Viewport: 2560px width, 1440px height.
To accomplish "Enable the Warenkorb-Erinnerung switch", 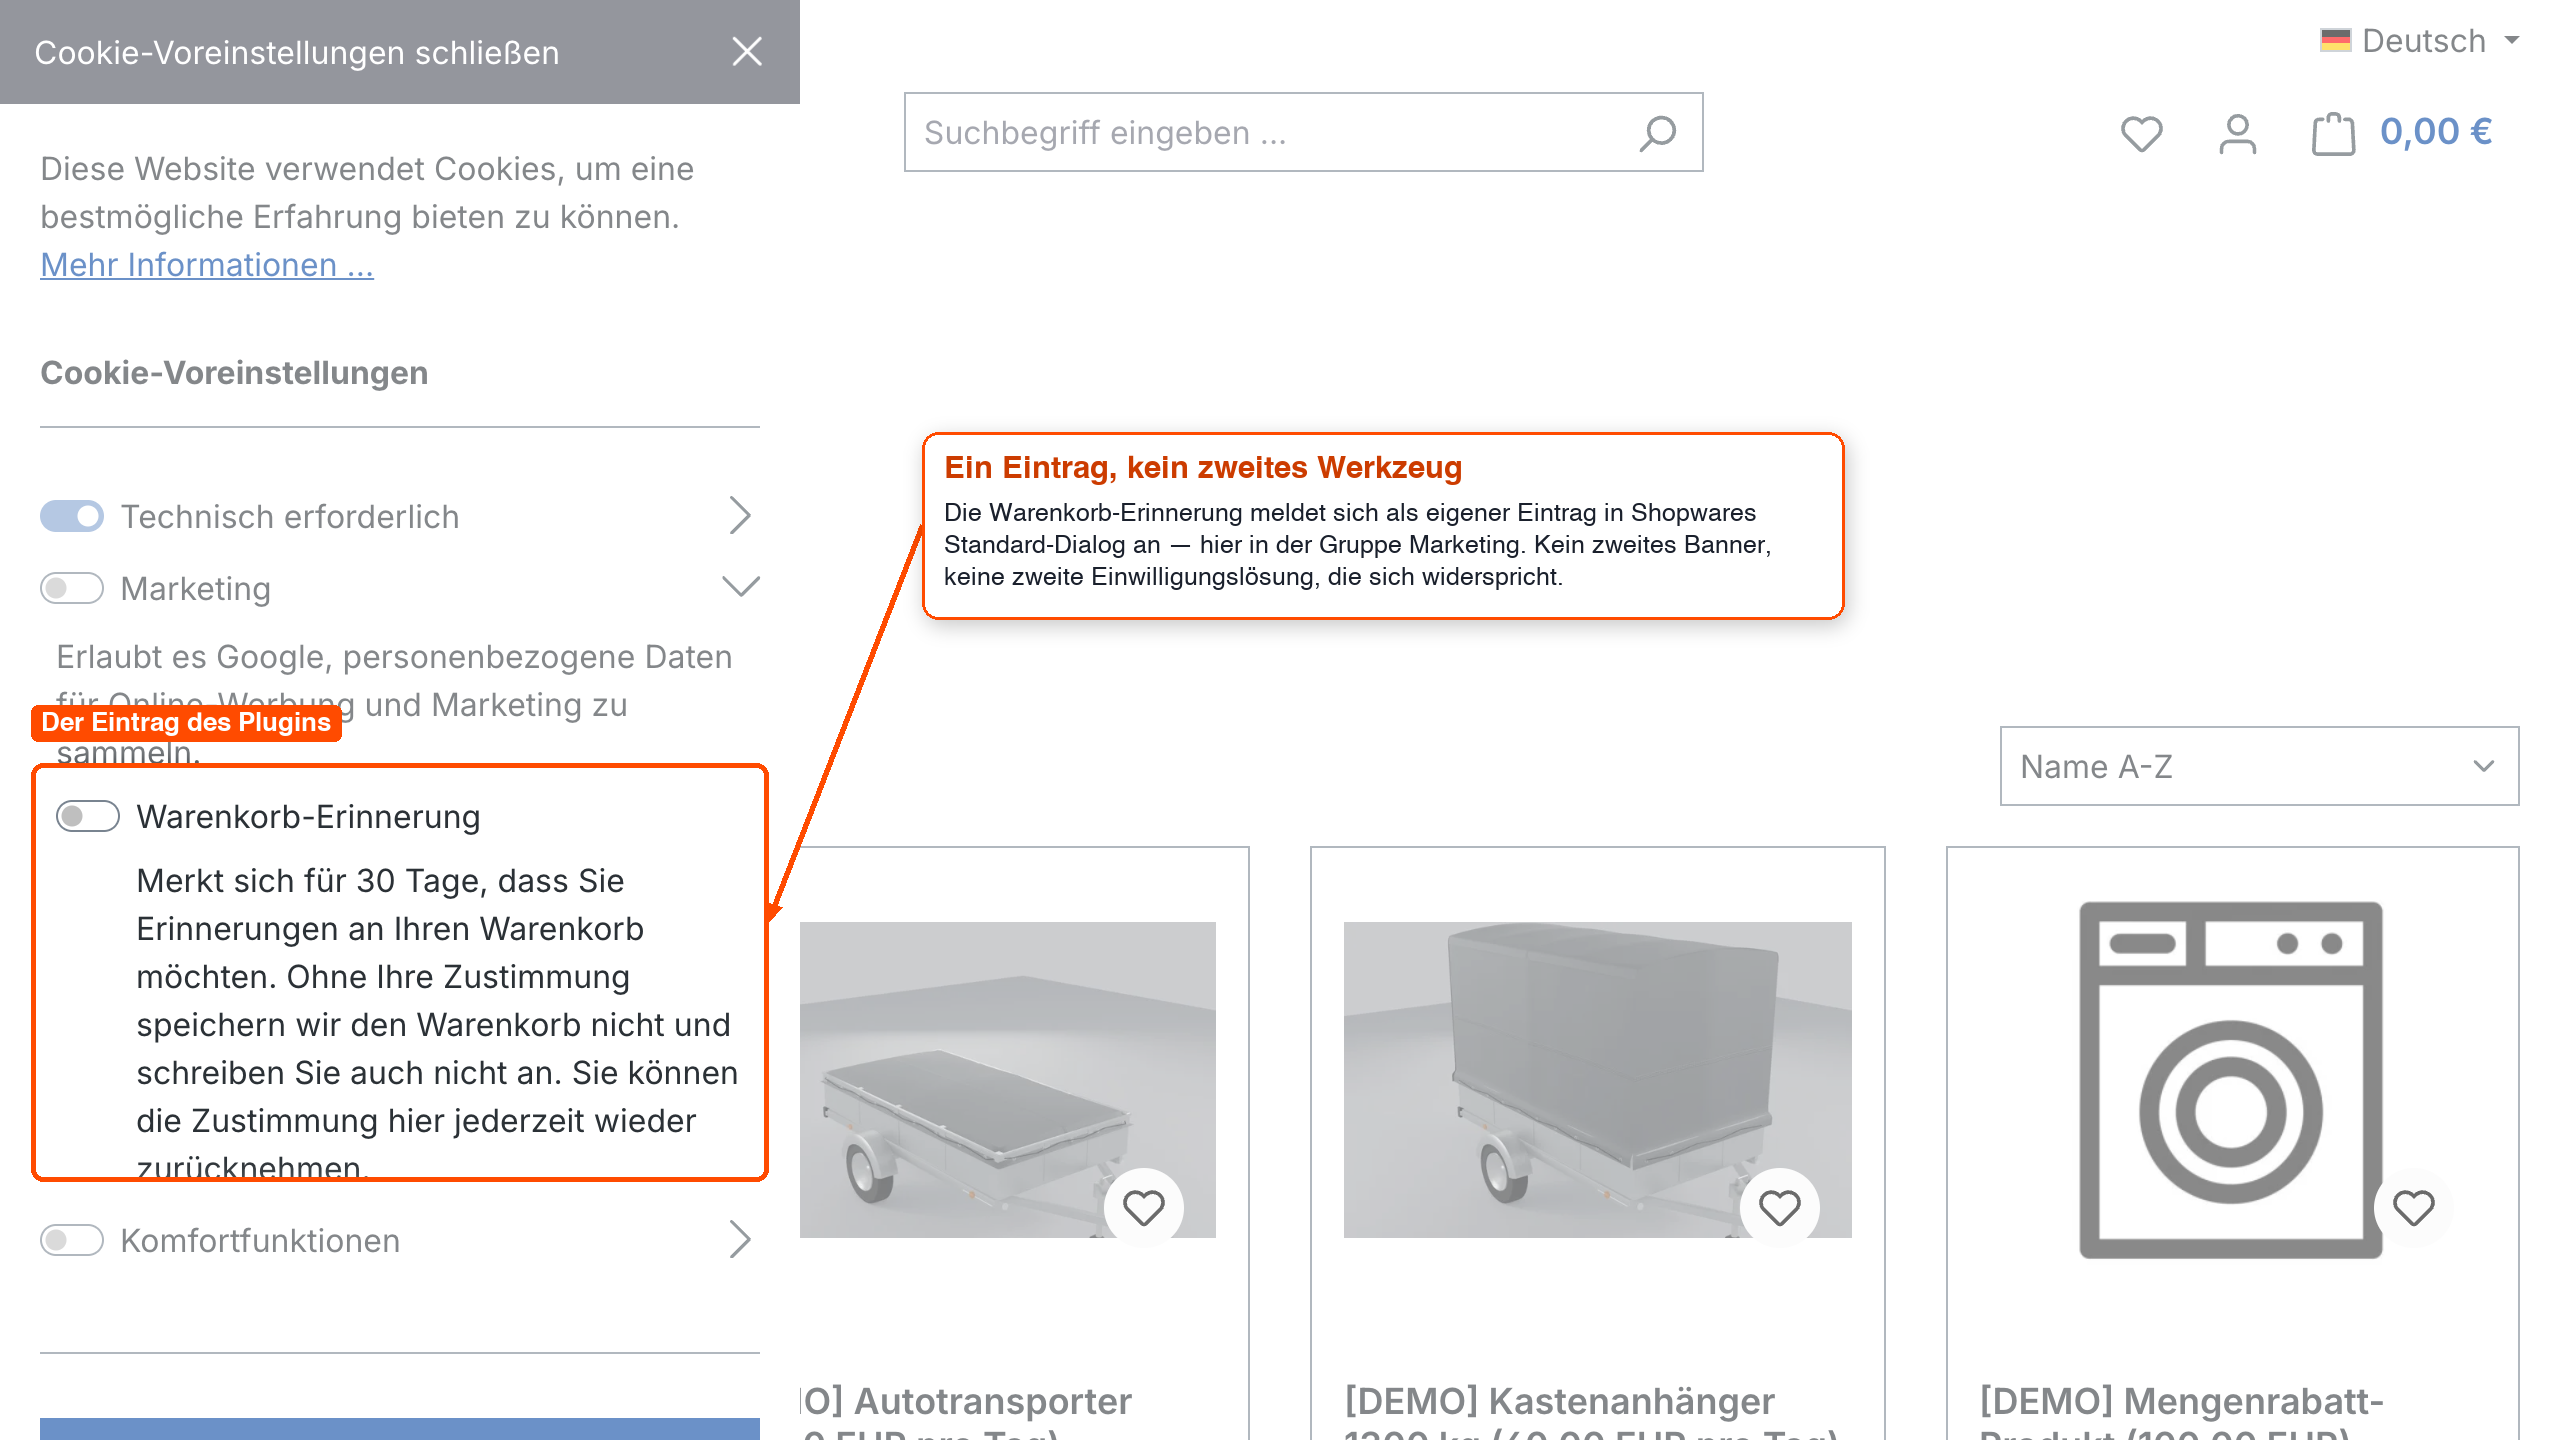I will (88, 816).
